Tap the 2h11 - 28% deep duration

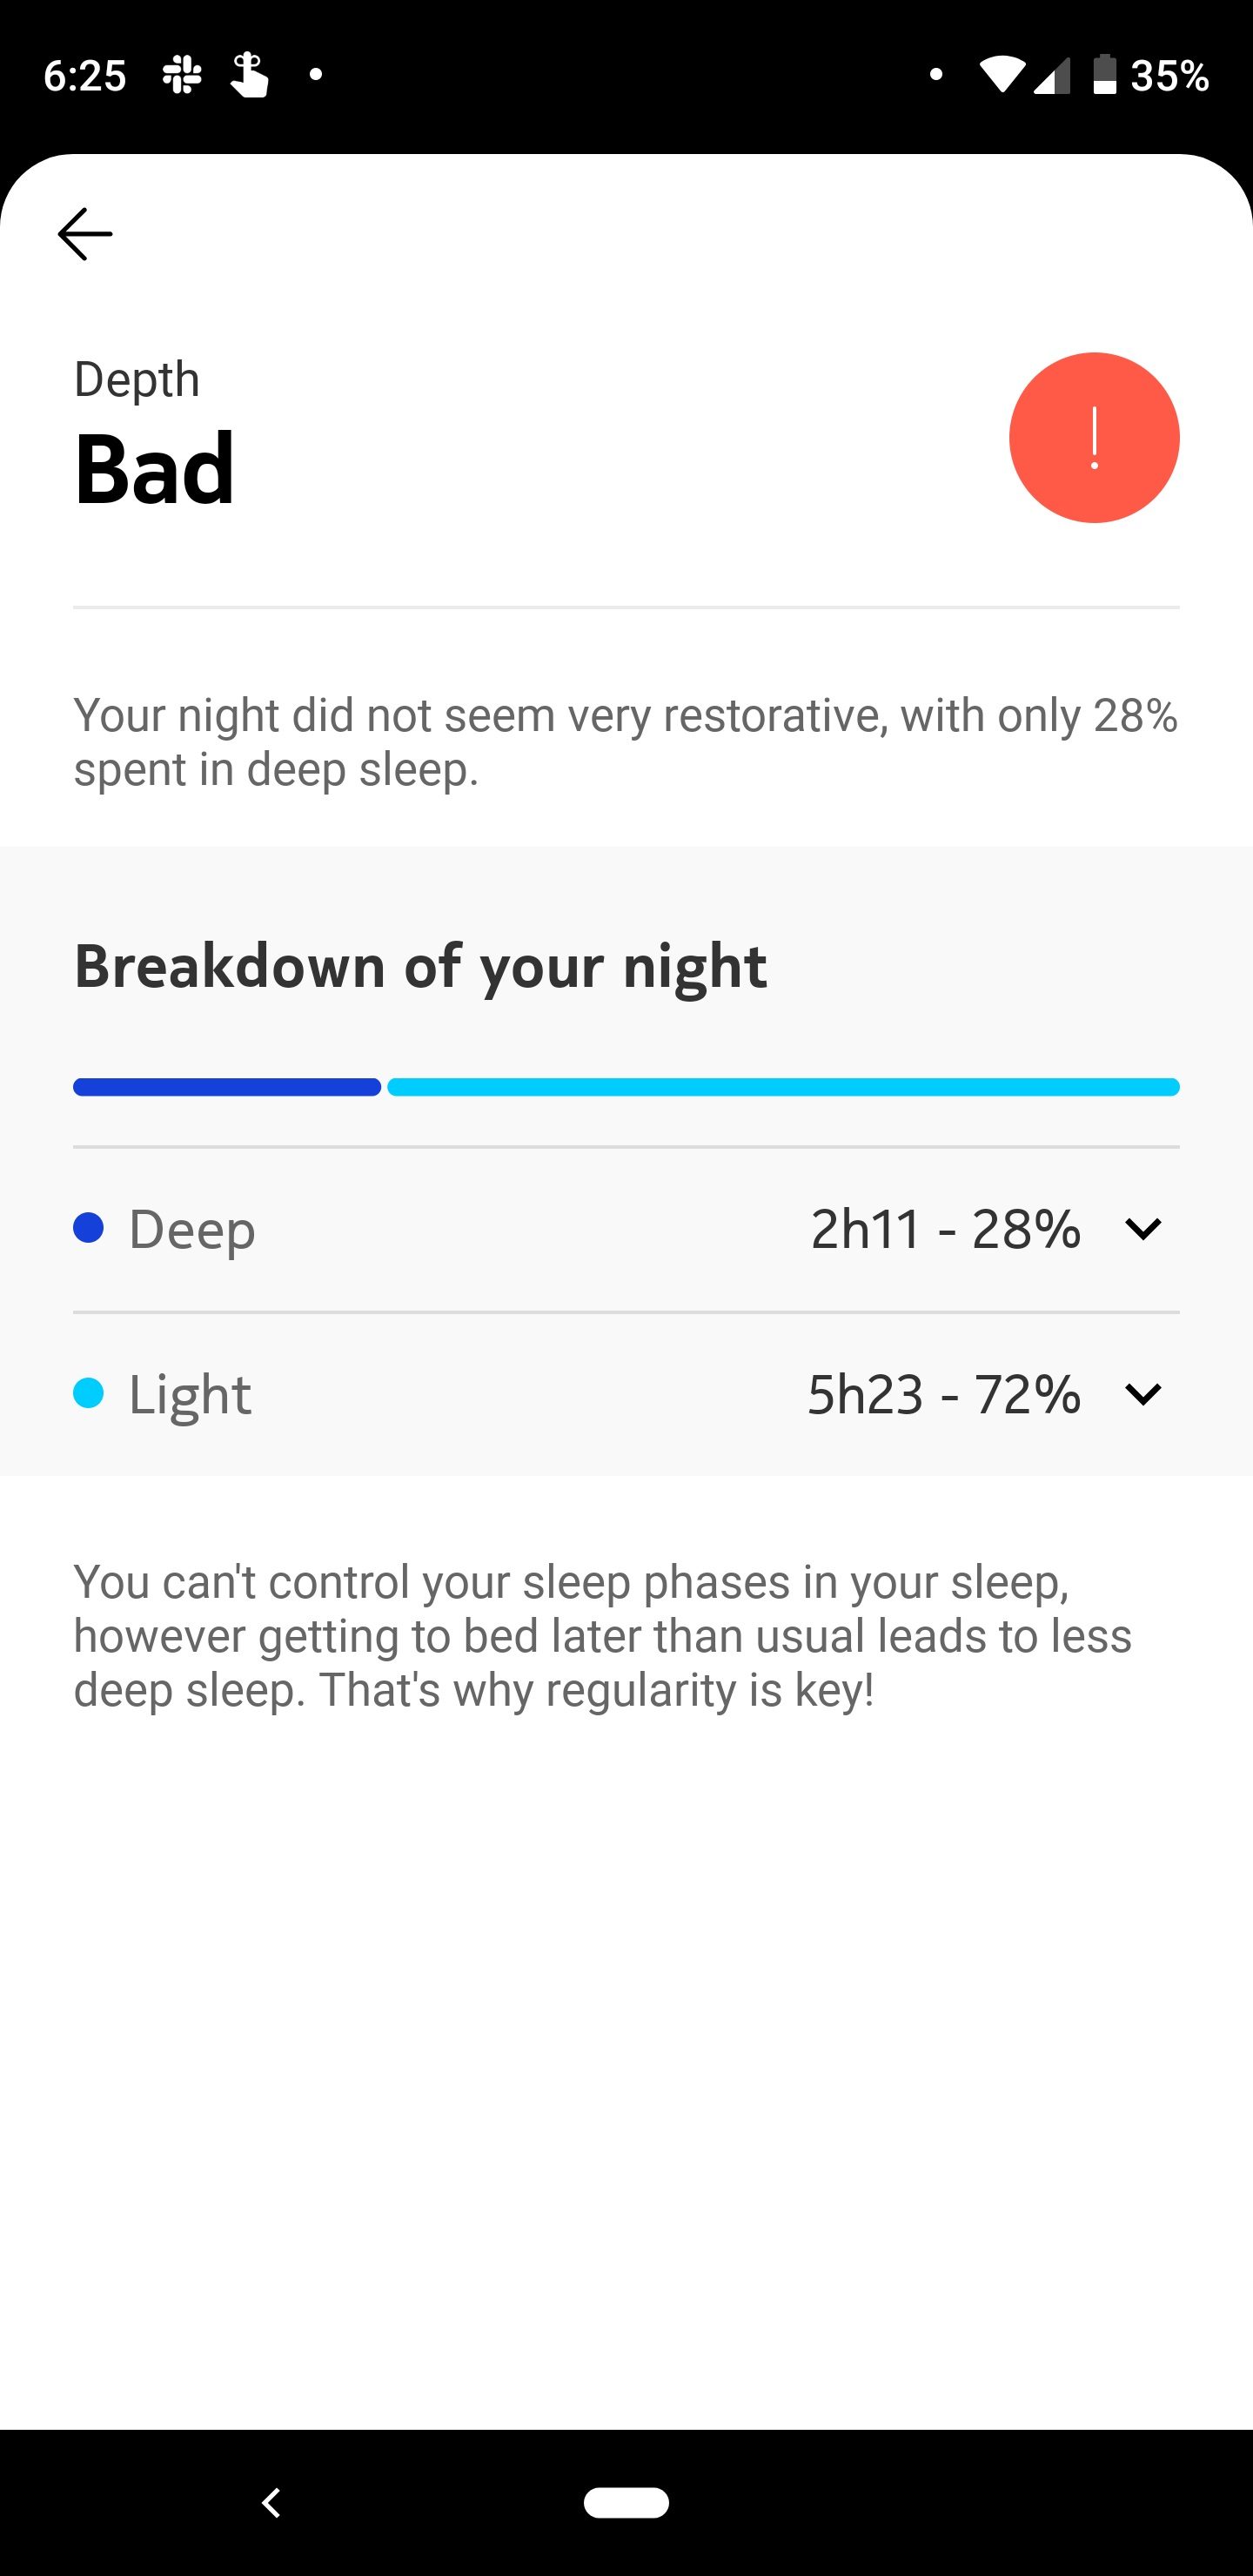[945, 1229]
